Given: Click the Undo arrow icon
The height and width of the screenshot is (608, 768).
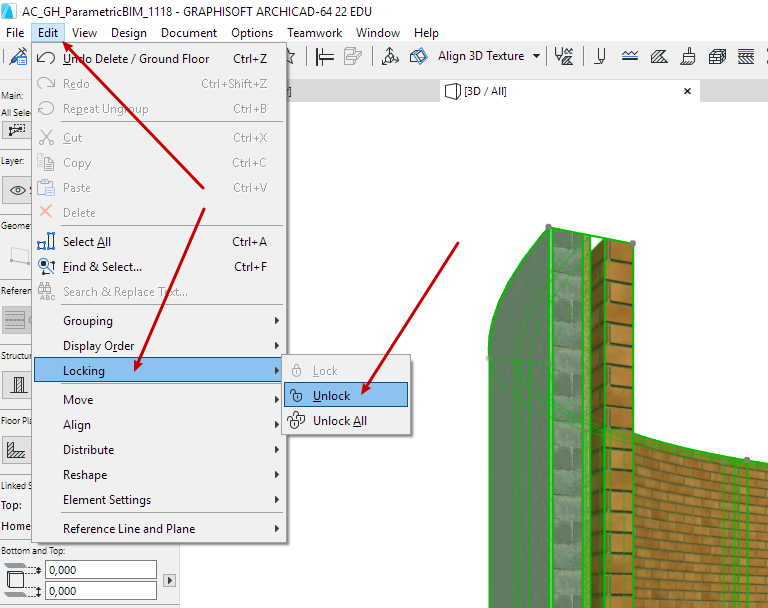Looking at the screenshot, I should tap(46, 59).
